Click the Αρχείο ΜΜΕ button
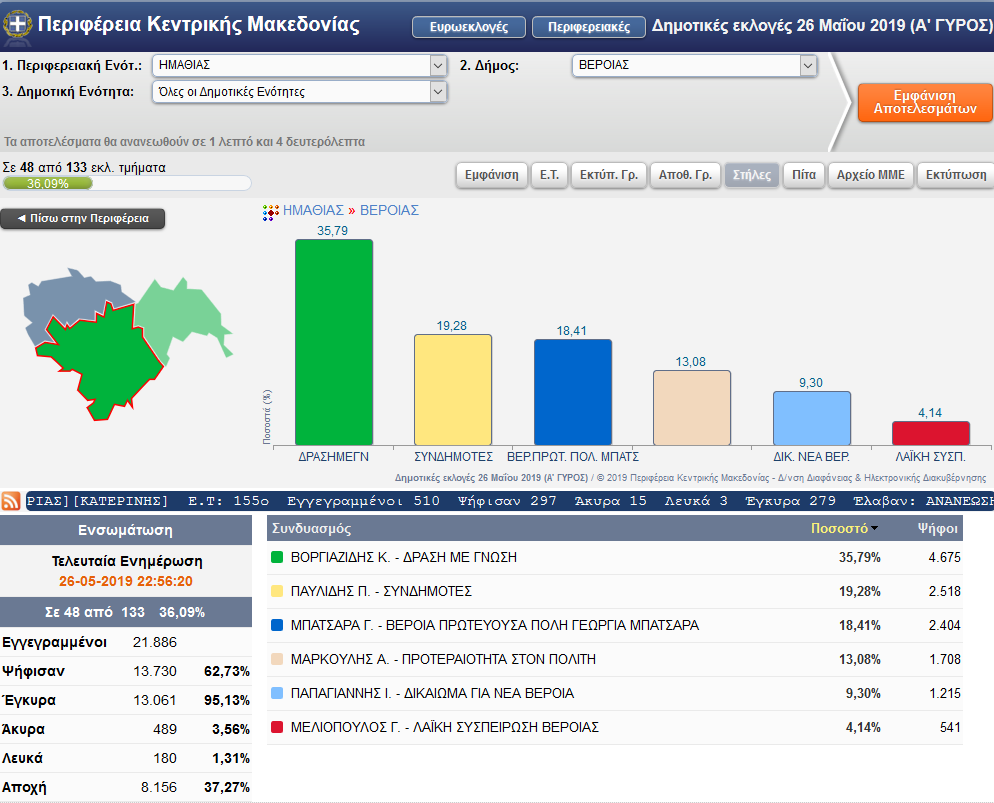 (x=870, y=175)
